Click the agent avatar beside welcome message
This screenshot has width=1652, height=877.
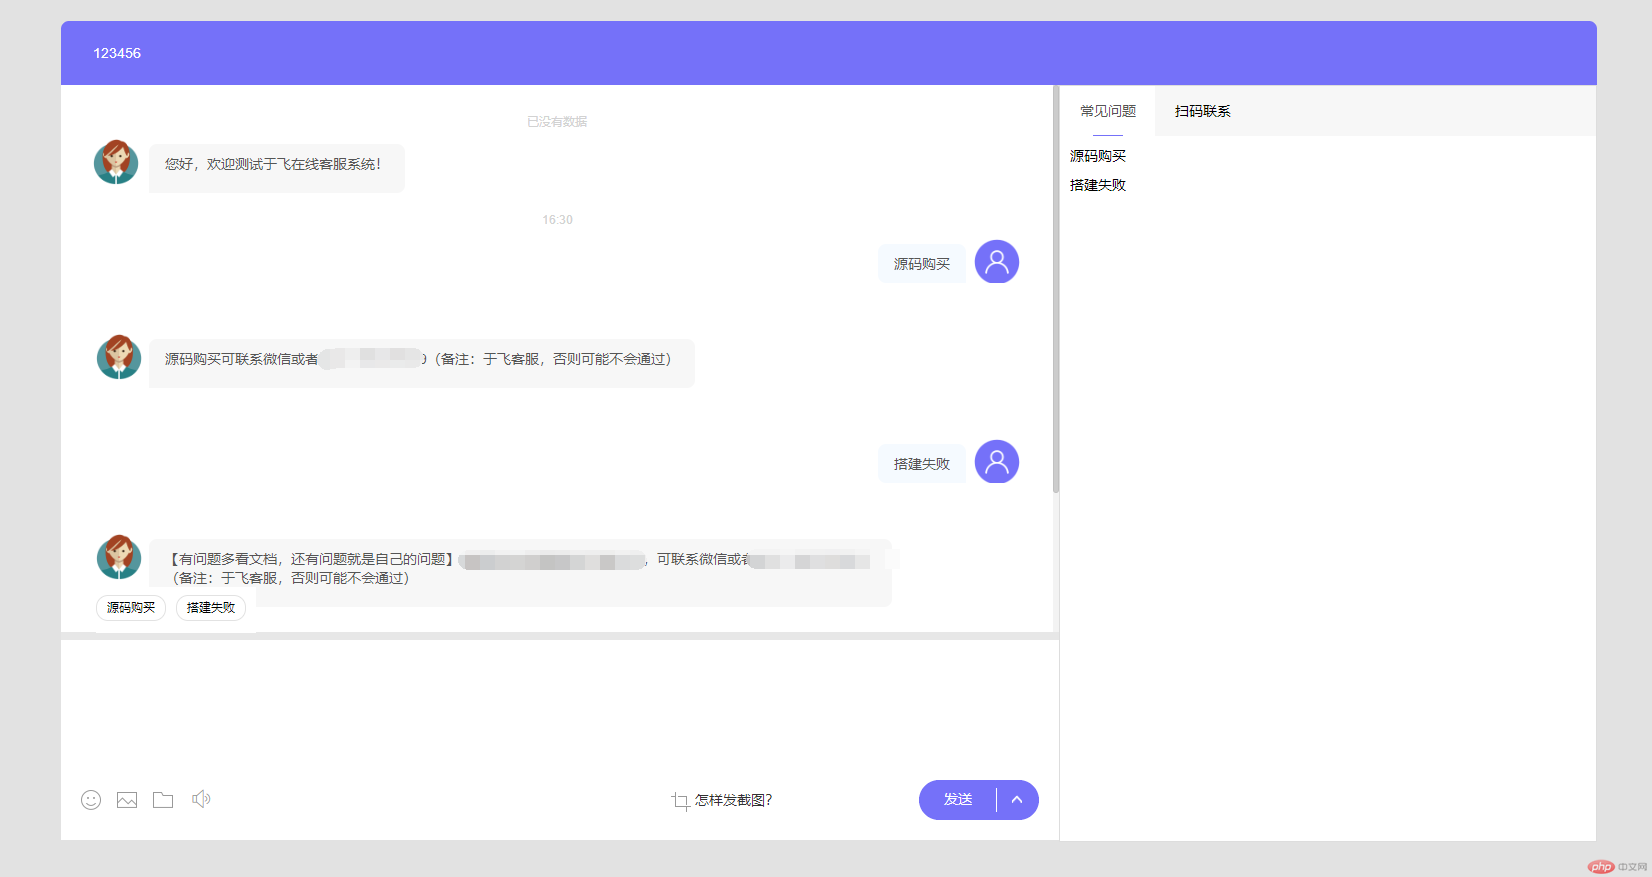coord(116,162)
